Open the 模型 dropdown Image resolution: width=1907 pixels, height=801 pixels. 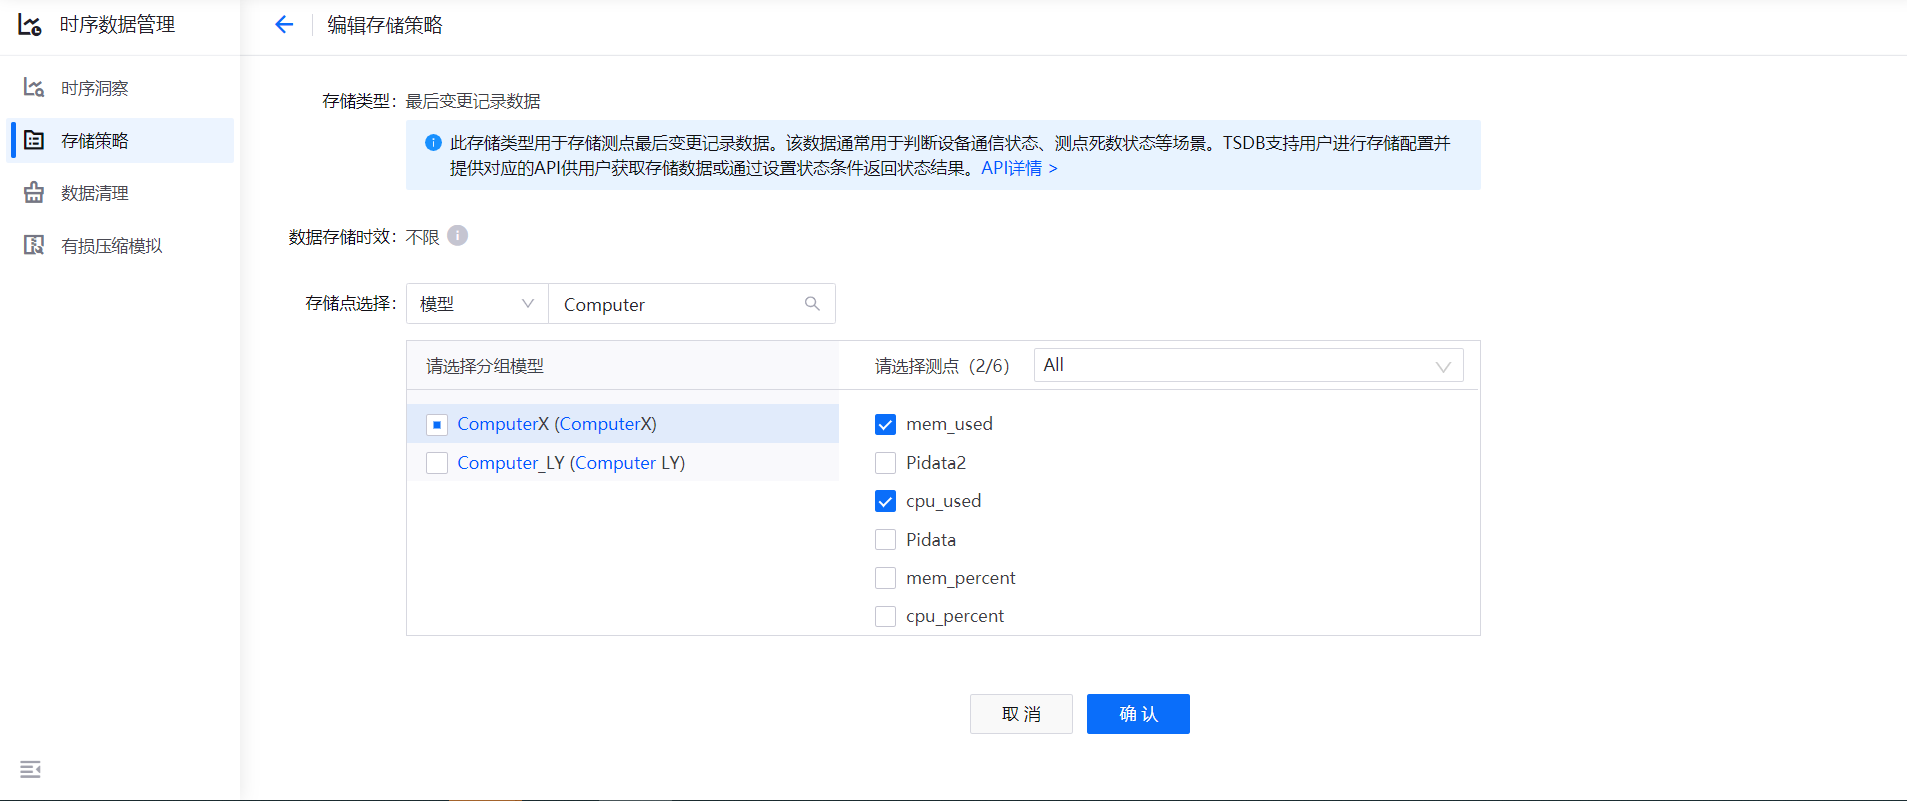click(x=477, y=304)
